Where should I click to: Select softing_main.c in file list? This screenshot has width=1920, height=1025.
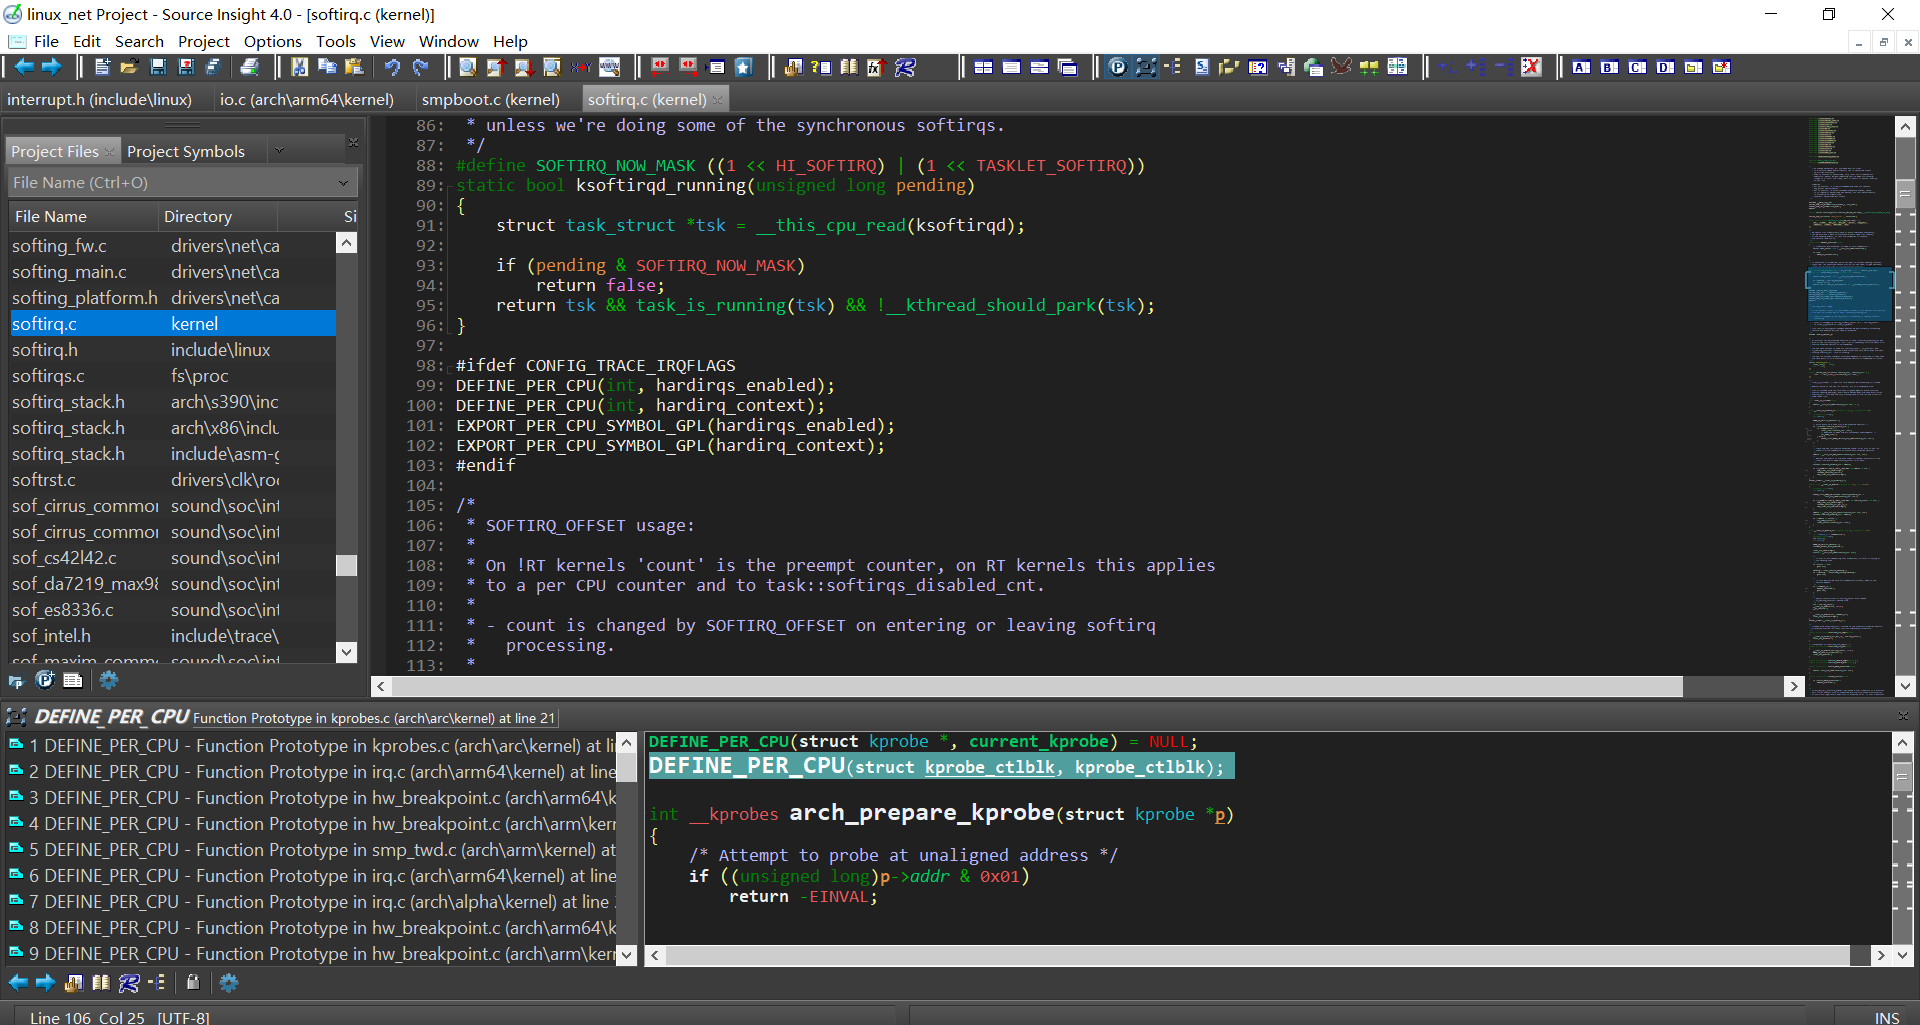(x=172, y=272)
